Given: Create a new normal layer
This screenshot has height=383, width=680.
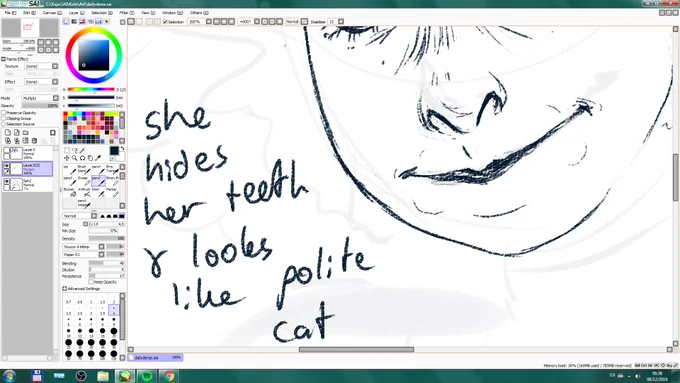Looking at the screenshot, I should click(8, 132).
